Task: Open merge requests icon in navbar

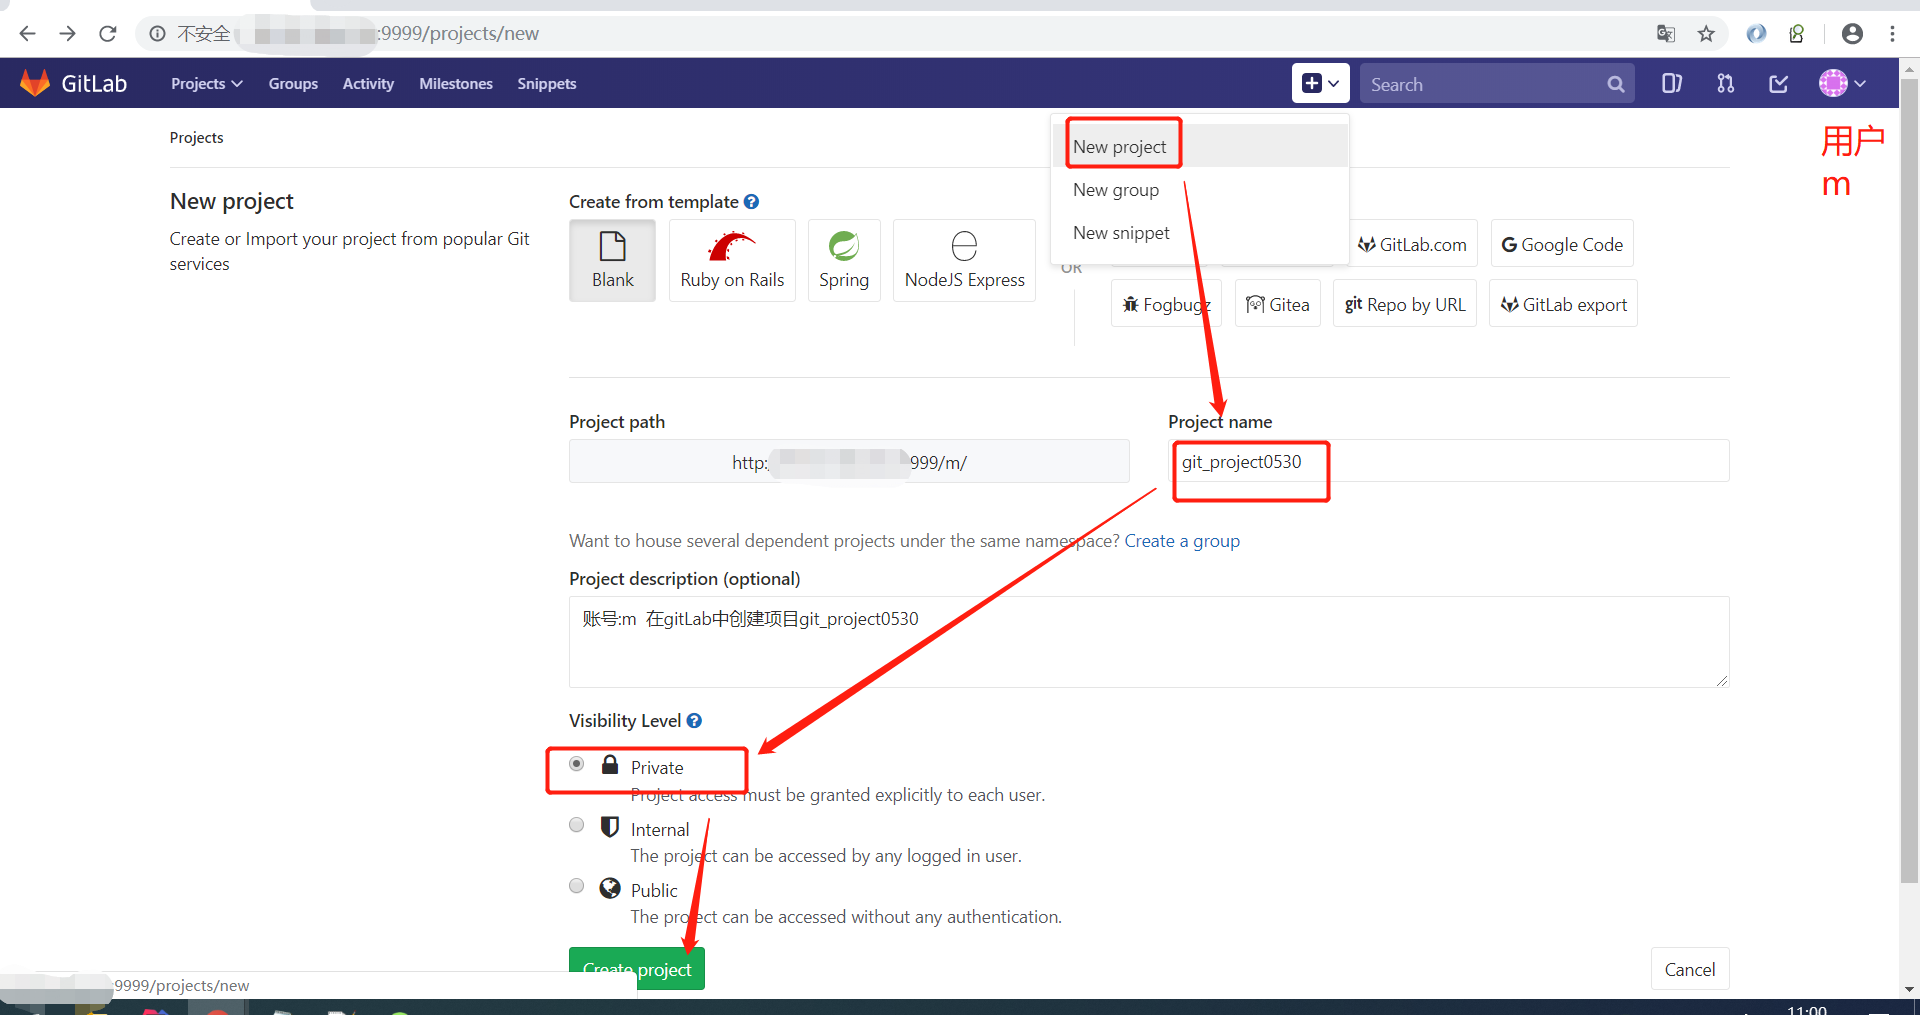Action: [x=1725, y=83]
